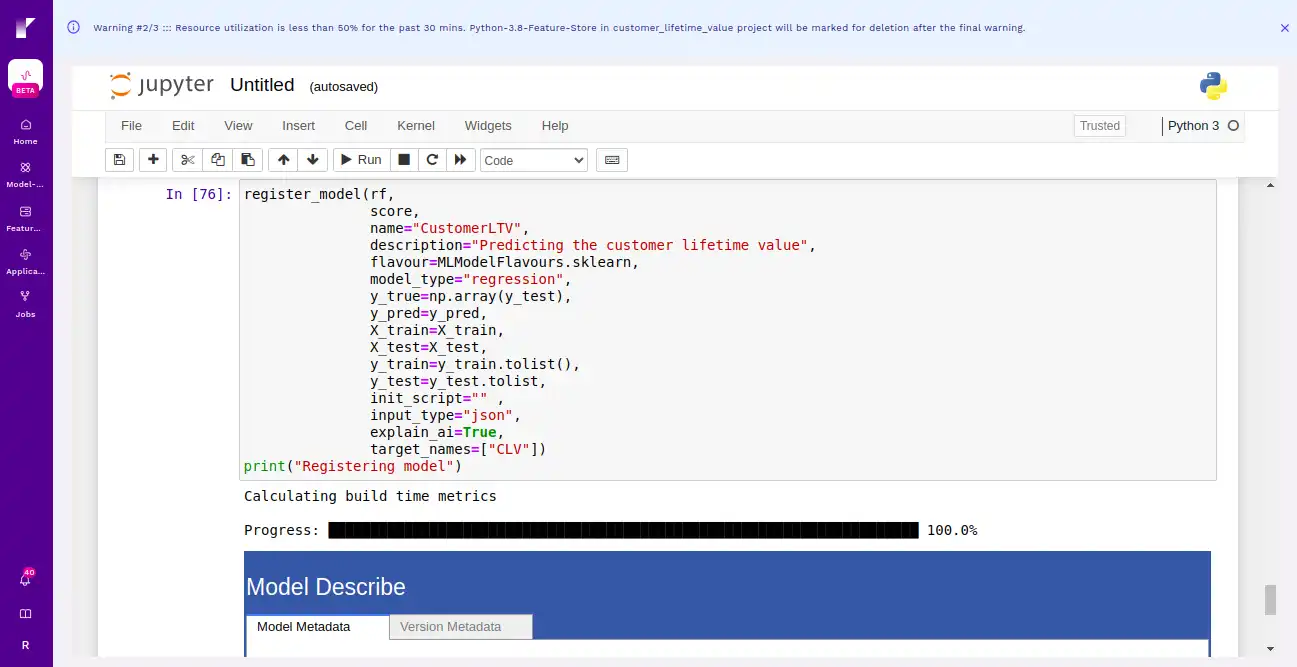The height and width of the screenshot is (667, 1297).
Task: Move the selected cell up with the arrow
Action: [x=283, y=160]
